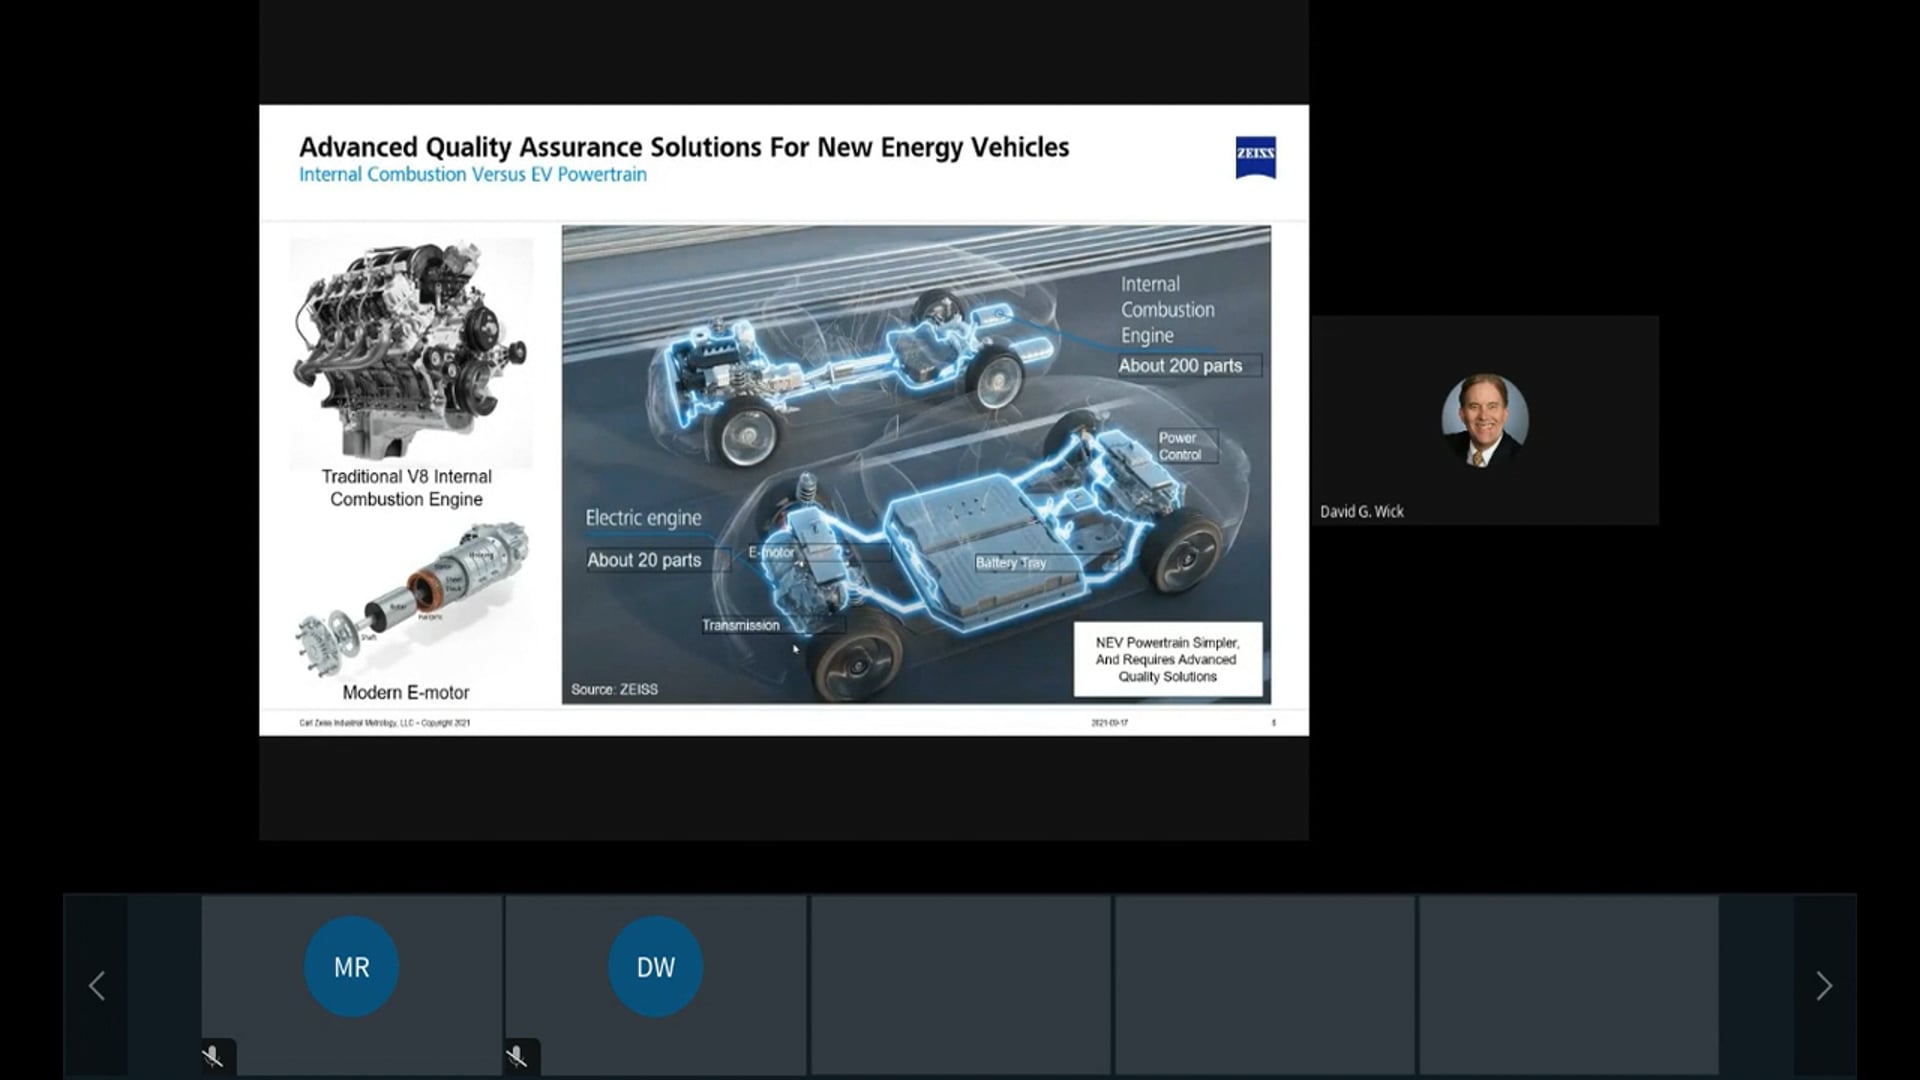The height and width of the screenshot is (1080, 1920).
Task: Click the 'Internal Combustion Engine' diagram label
Action: 1167,310
